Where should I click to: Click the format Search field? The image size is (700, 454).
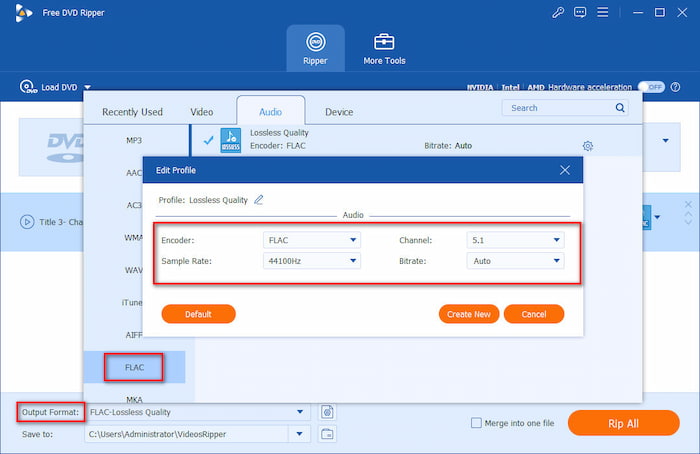(565, 108)
